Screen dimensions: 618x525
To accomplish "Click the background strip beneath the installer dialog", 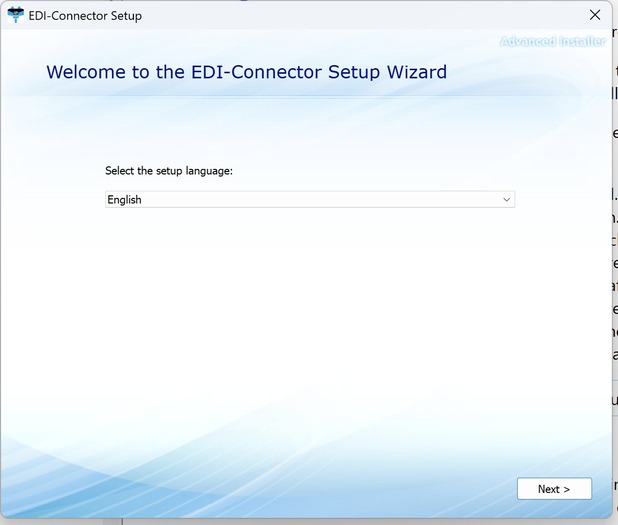I will tap(300, 521).
